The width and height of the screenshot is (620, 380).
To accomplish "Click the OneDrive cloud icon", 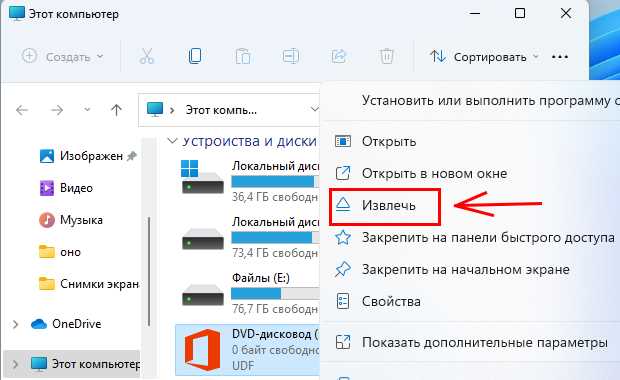I will (x=39, y=324).
